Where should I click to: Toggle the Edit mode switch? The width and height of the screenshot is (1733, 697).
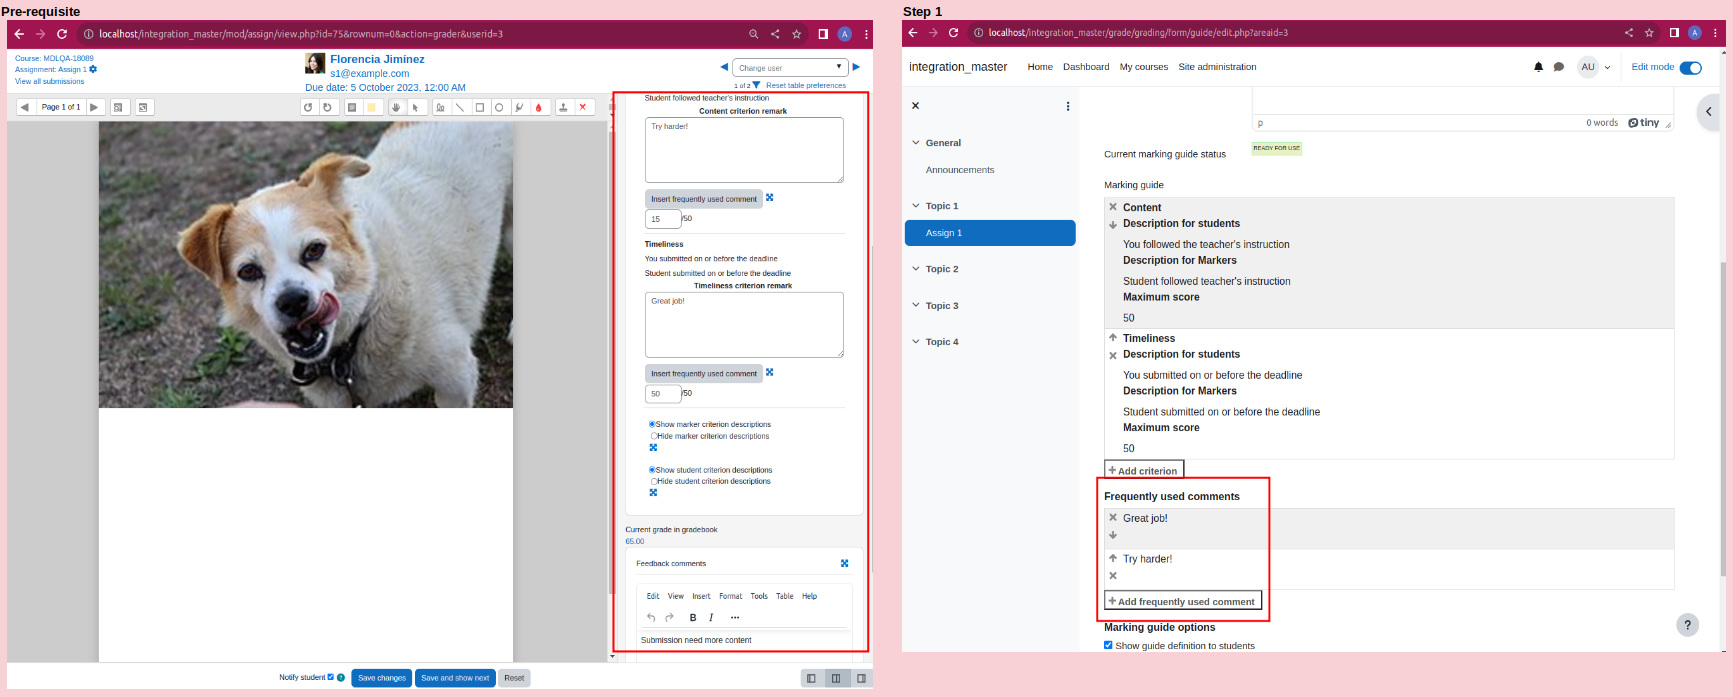tap(1690, 67)
